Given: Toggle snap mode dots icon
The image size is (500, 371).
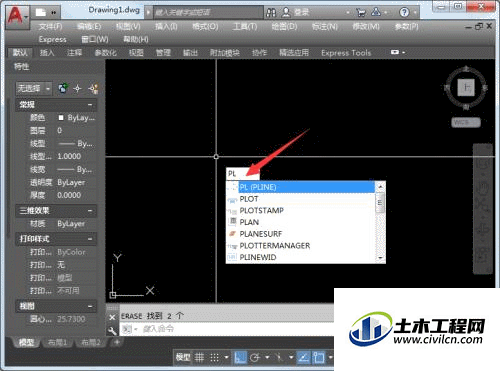Looking at the screenshot, I should (x=214, y=358).
